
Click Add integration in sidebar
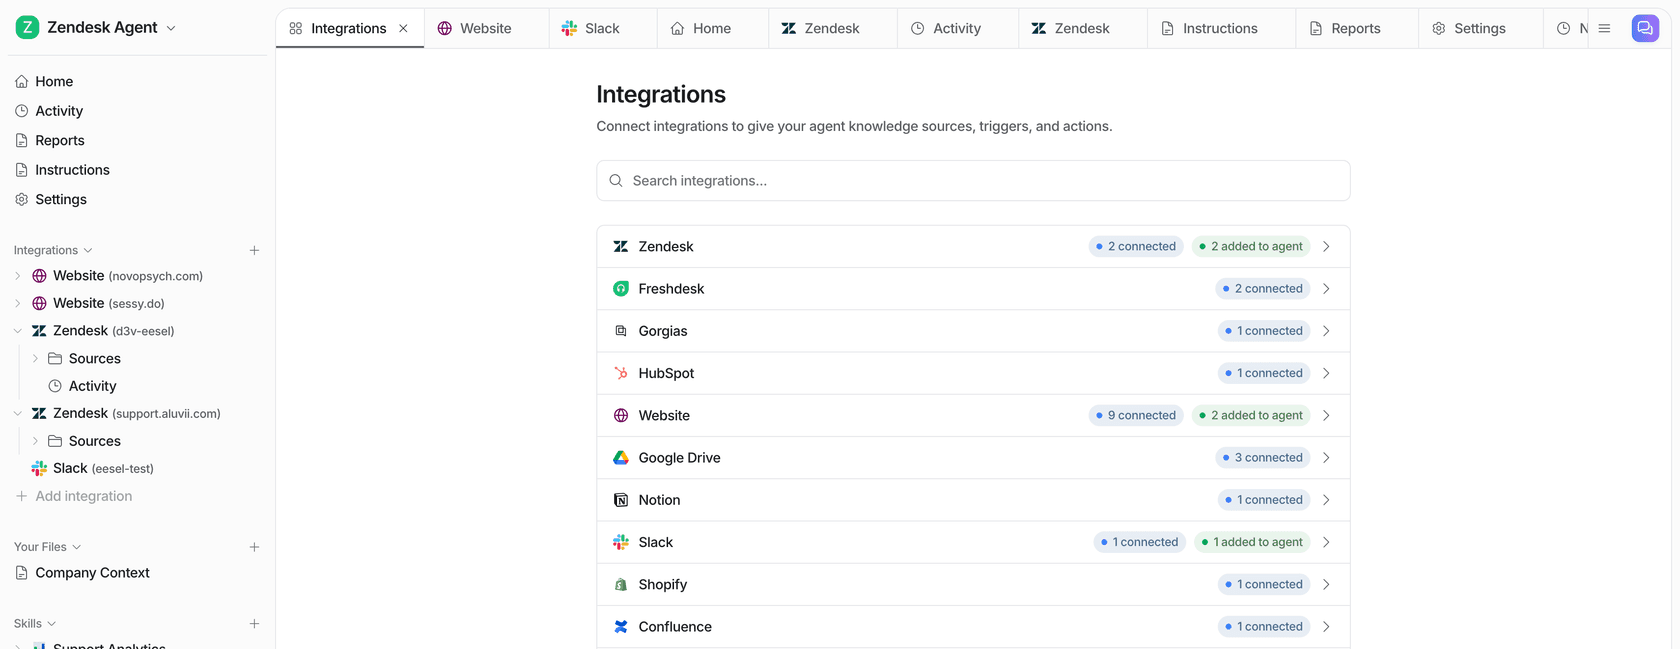click(x=73, y=496)
